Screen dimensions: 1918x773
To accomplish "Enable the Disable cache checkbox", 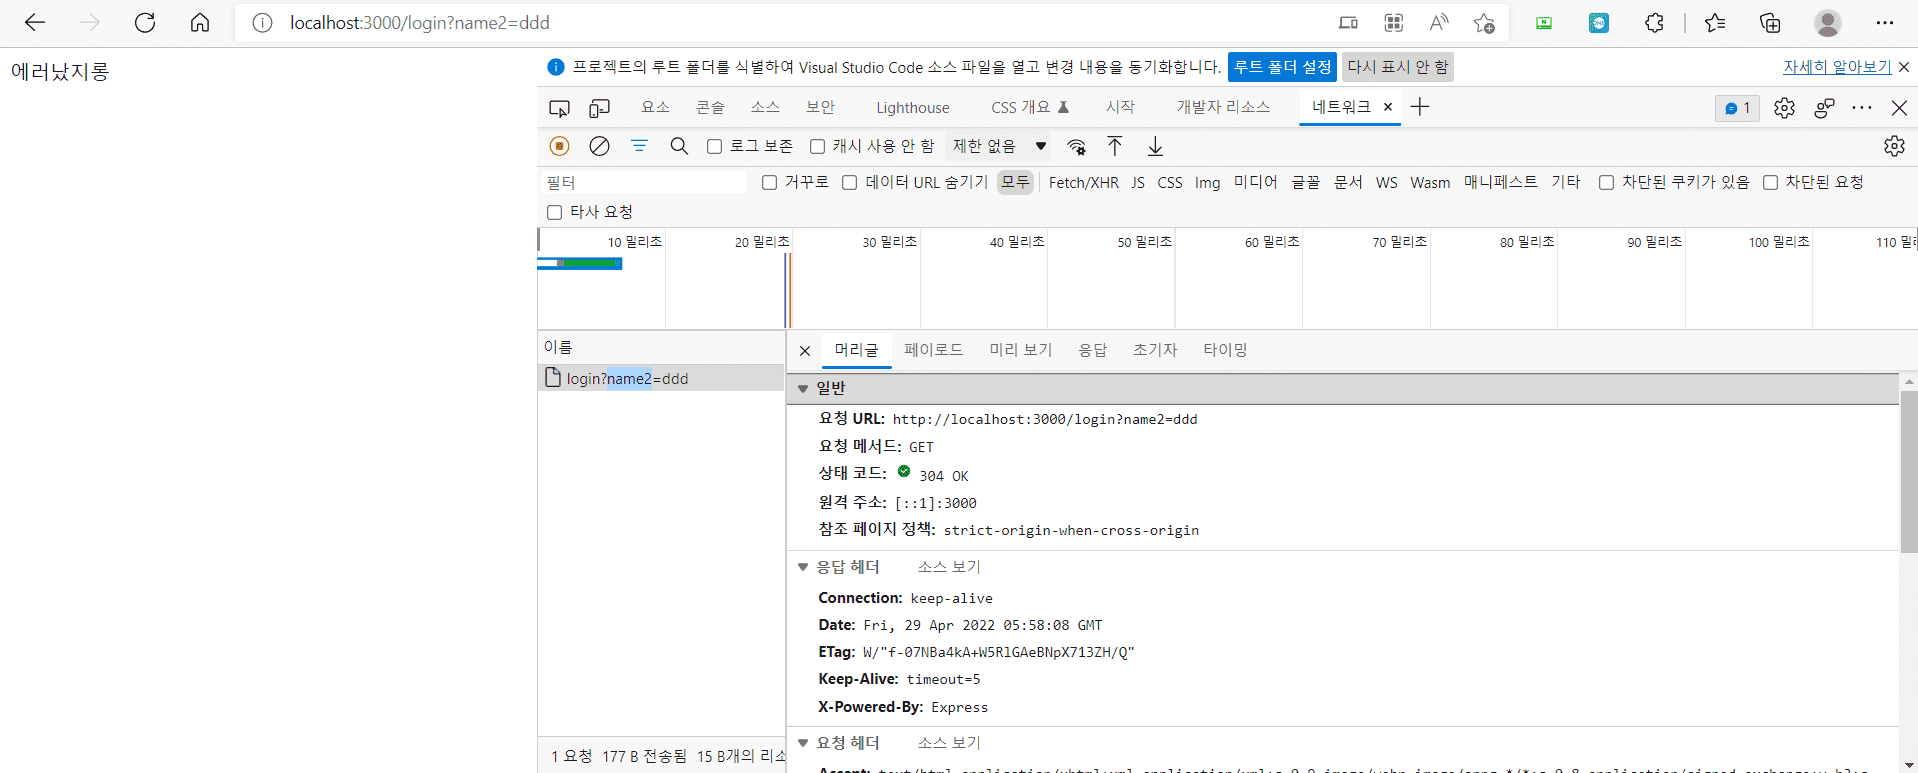I will click(x=817, y=147).
